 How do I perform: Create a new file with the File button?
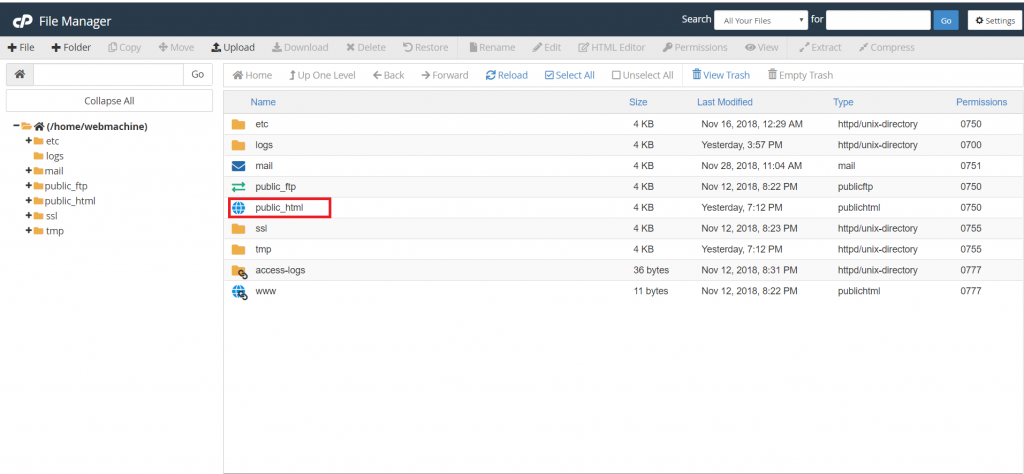click(x=21, y=48)
